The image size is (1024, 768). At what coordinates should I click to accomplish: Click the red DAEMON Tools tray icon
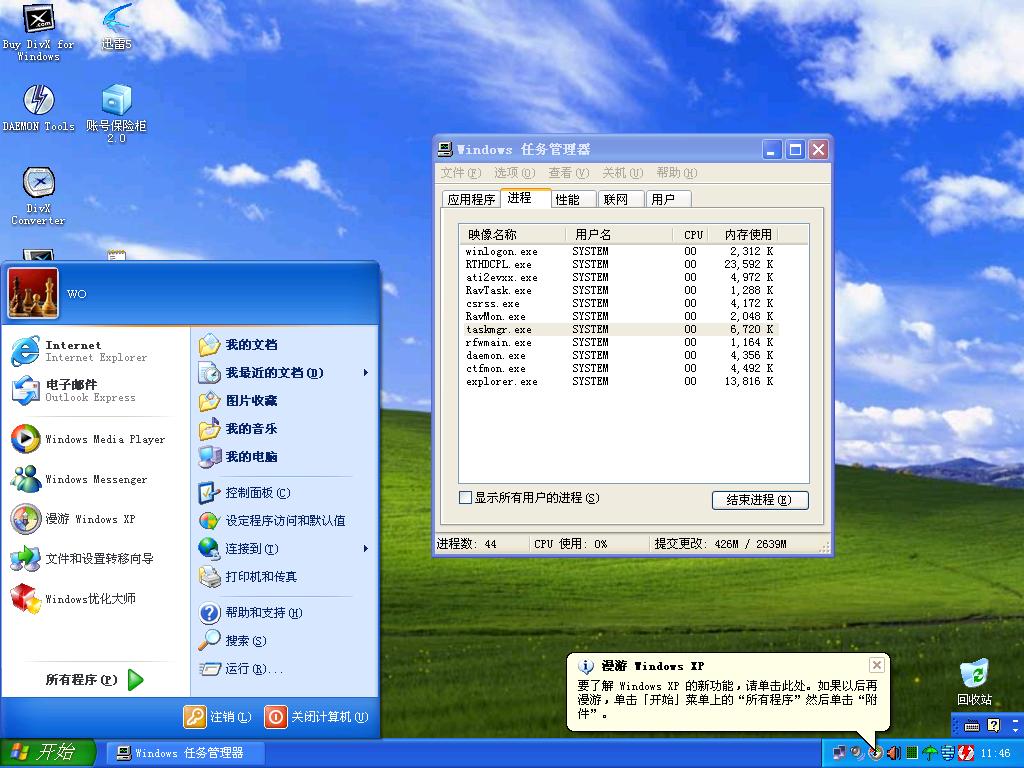[966, 753]
